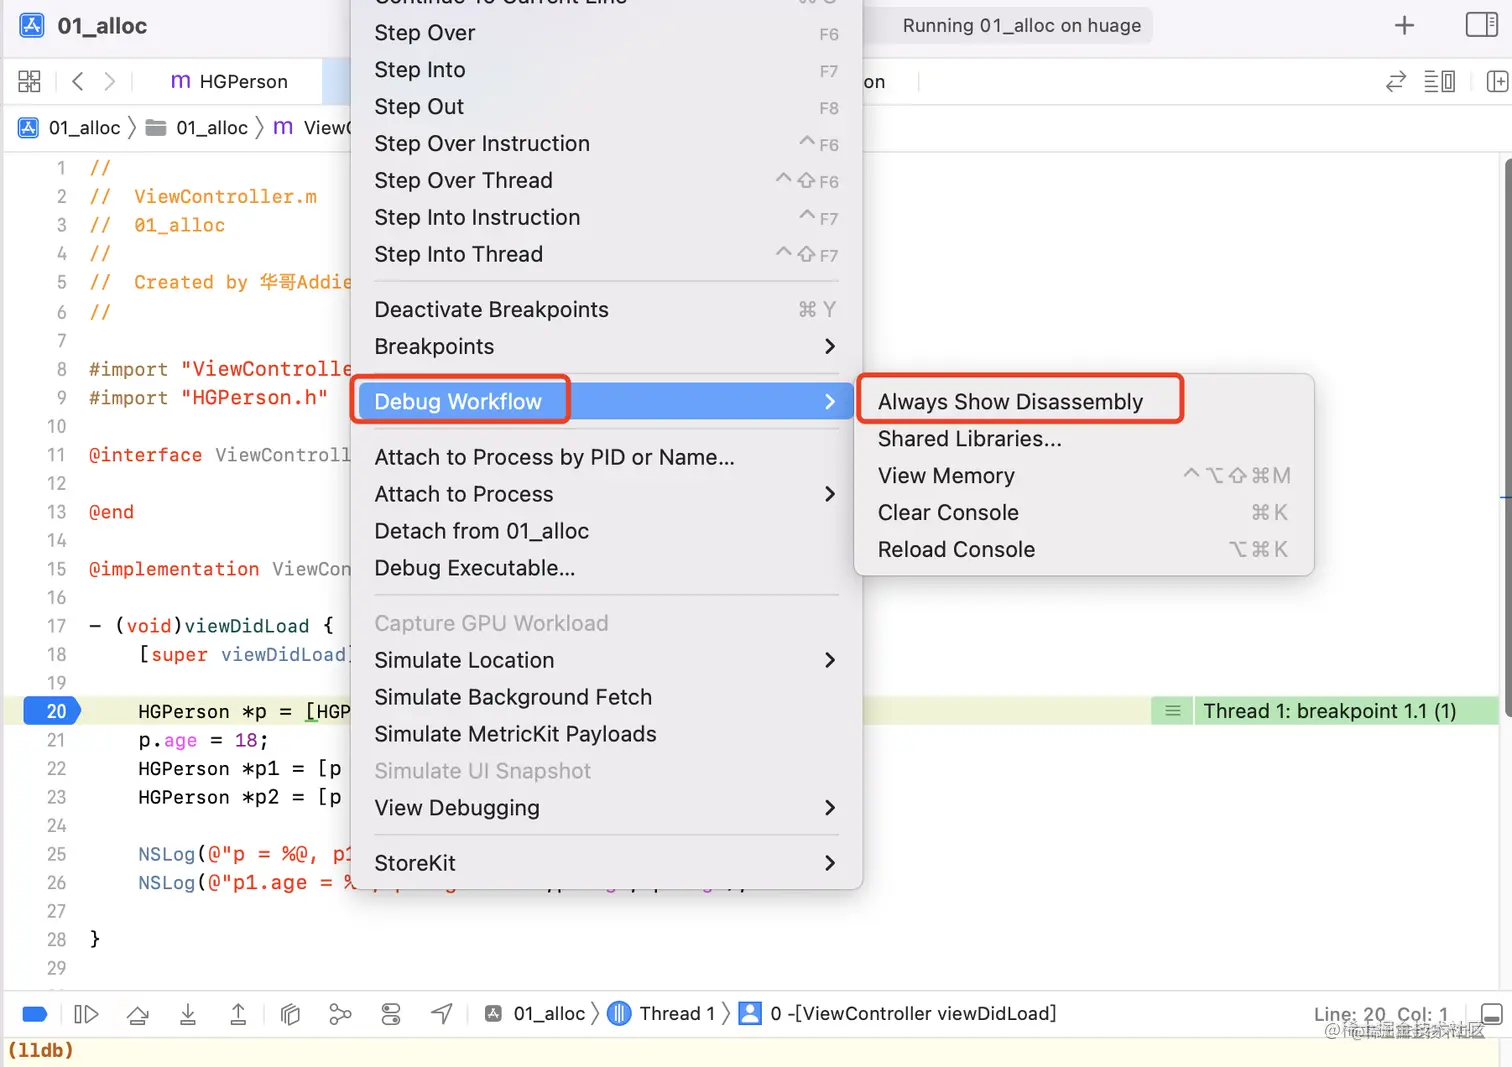Screen dimensions: 1512x1067
Task: Select Attach to Process by PID or Name…
Action: (x=606, y=458)
